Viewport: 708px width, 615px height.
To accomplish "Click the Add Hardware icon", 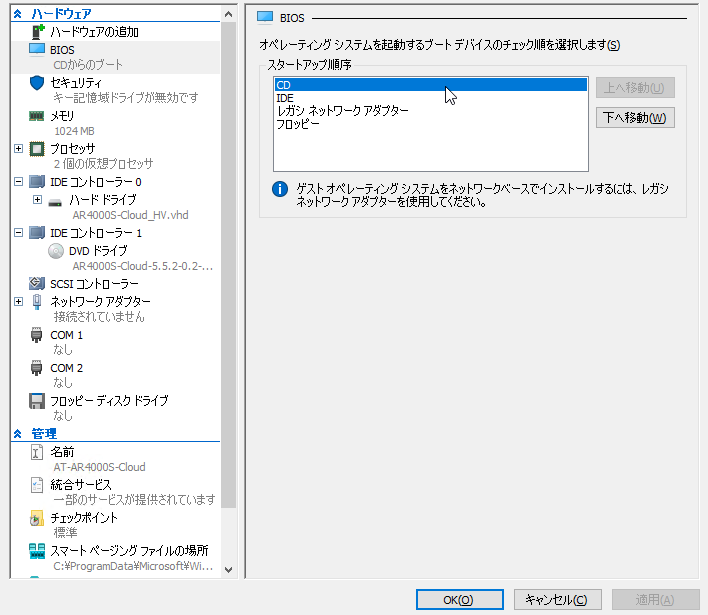I will click(x=37, y=32).
